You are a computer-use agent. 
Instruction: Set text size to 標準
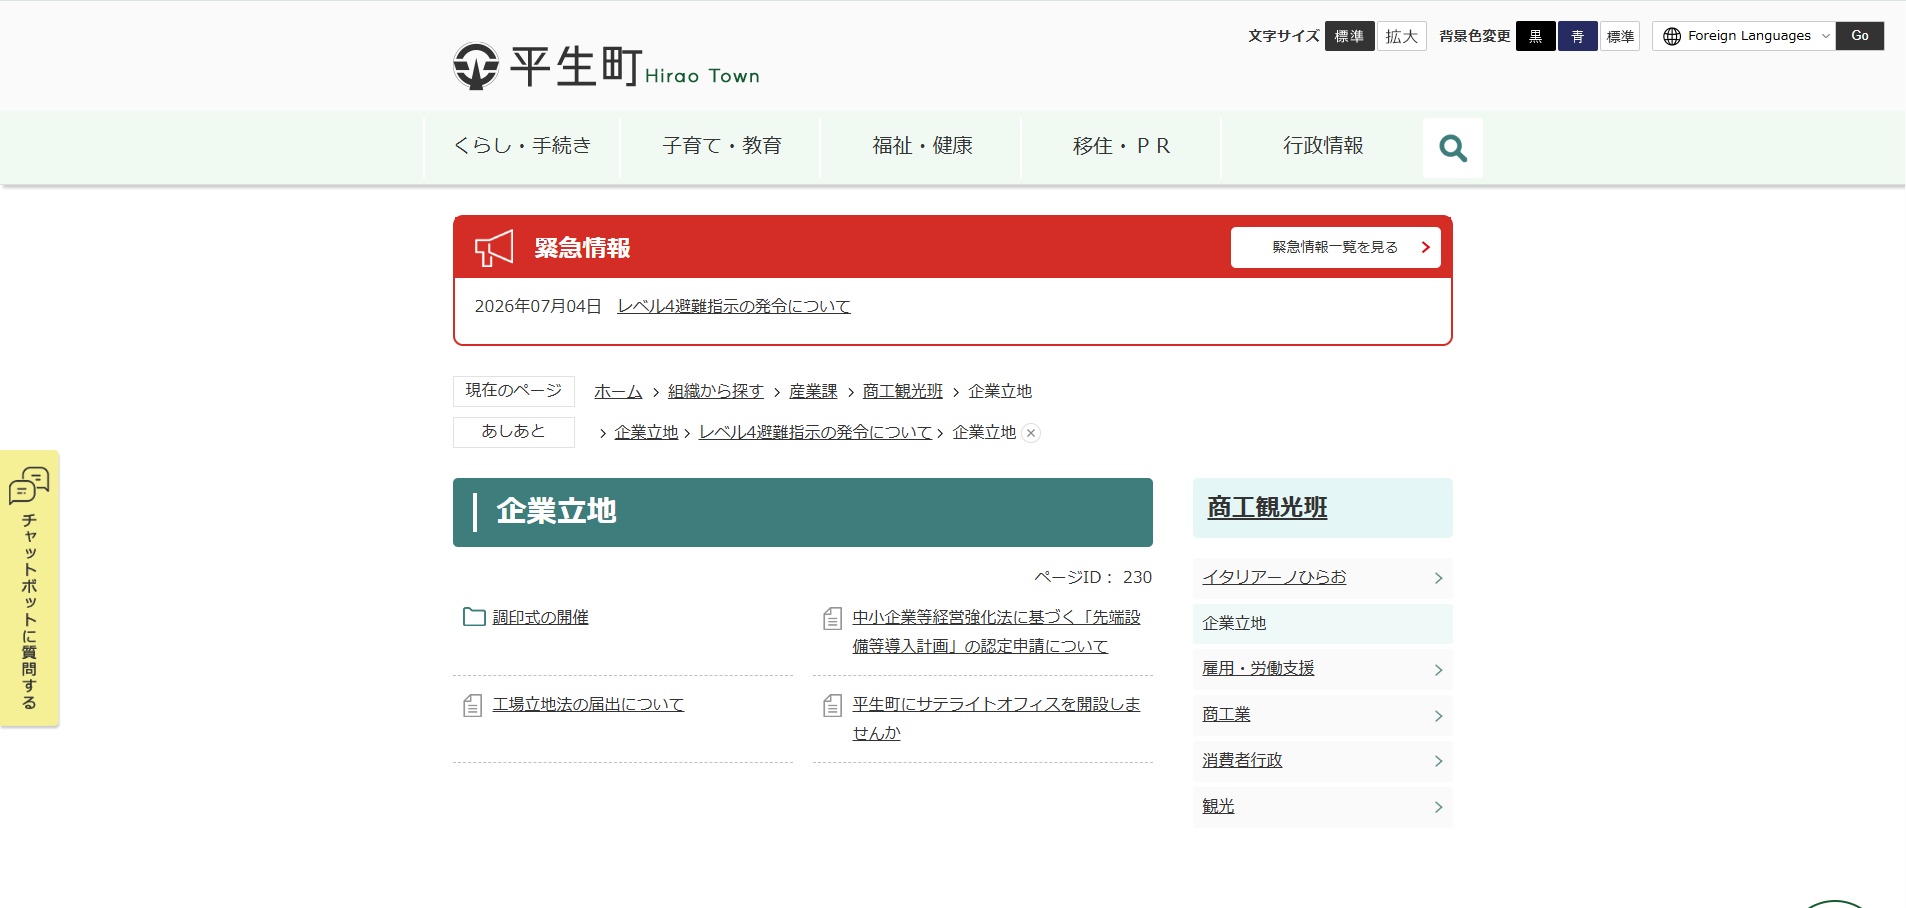tap(1349, 36)
